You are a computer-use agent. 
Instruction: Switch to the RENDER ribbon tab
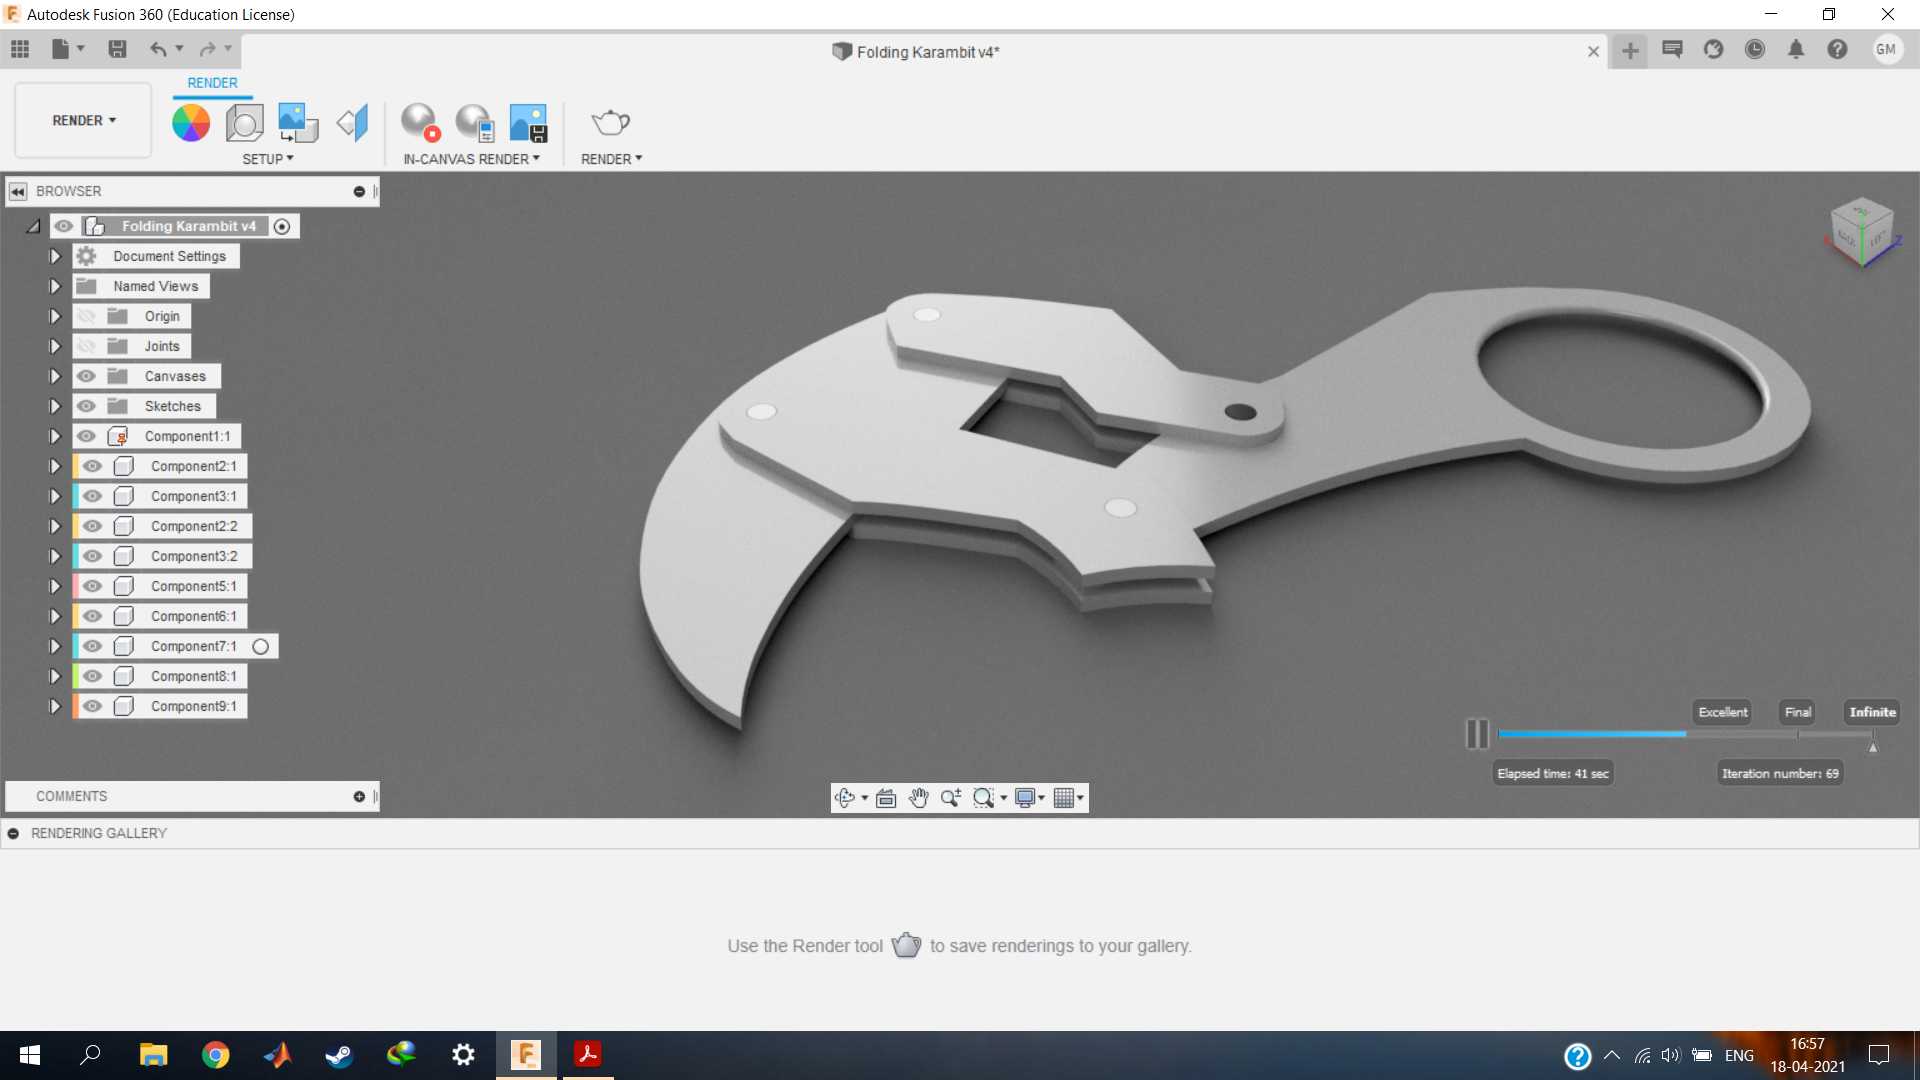pos(212,83)
